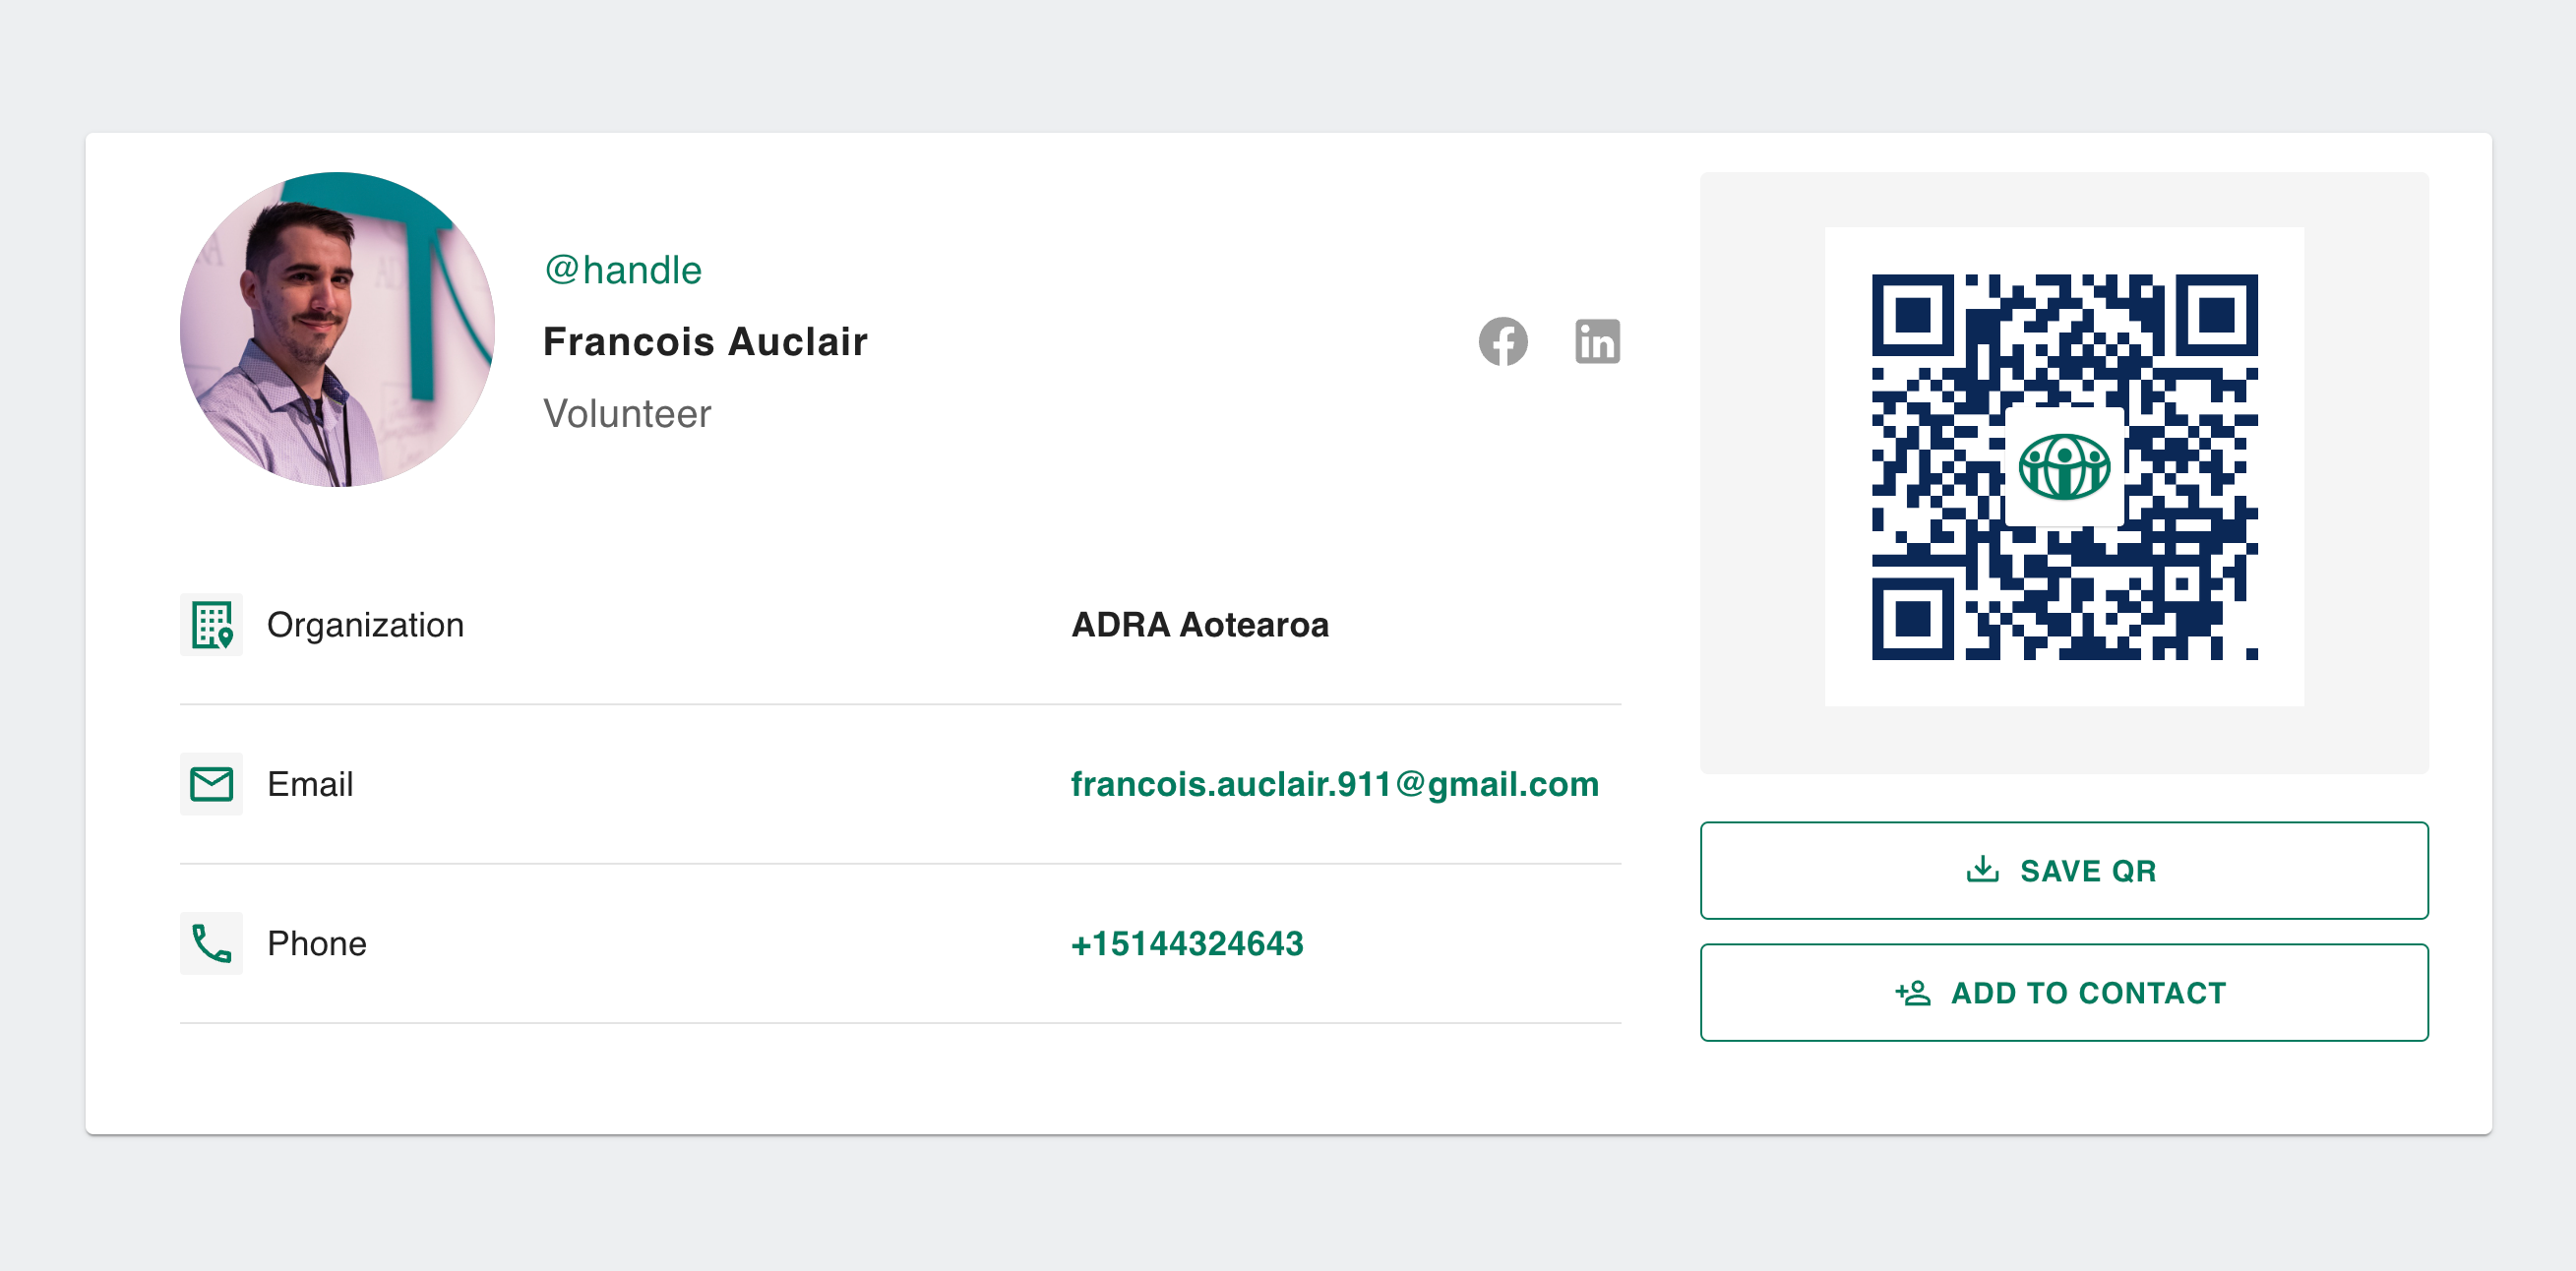Click the Save QR button
Viewport: 2576px width, 1271px height.
pyautogui.click(x=2064, y=870)
